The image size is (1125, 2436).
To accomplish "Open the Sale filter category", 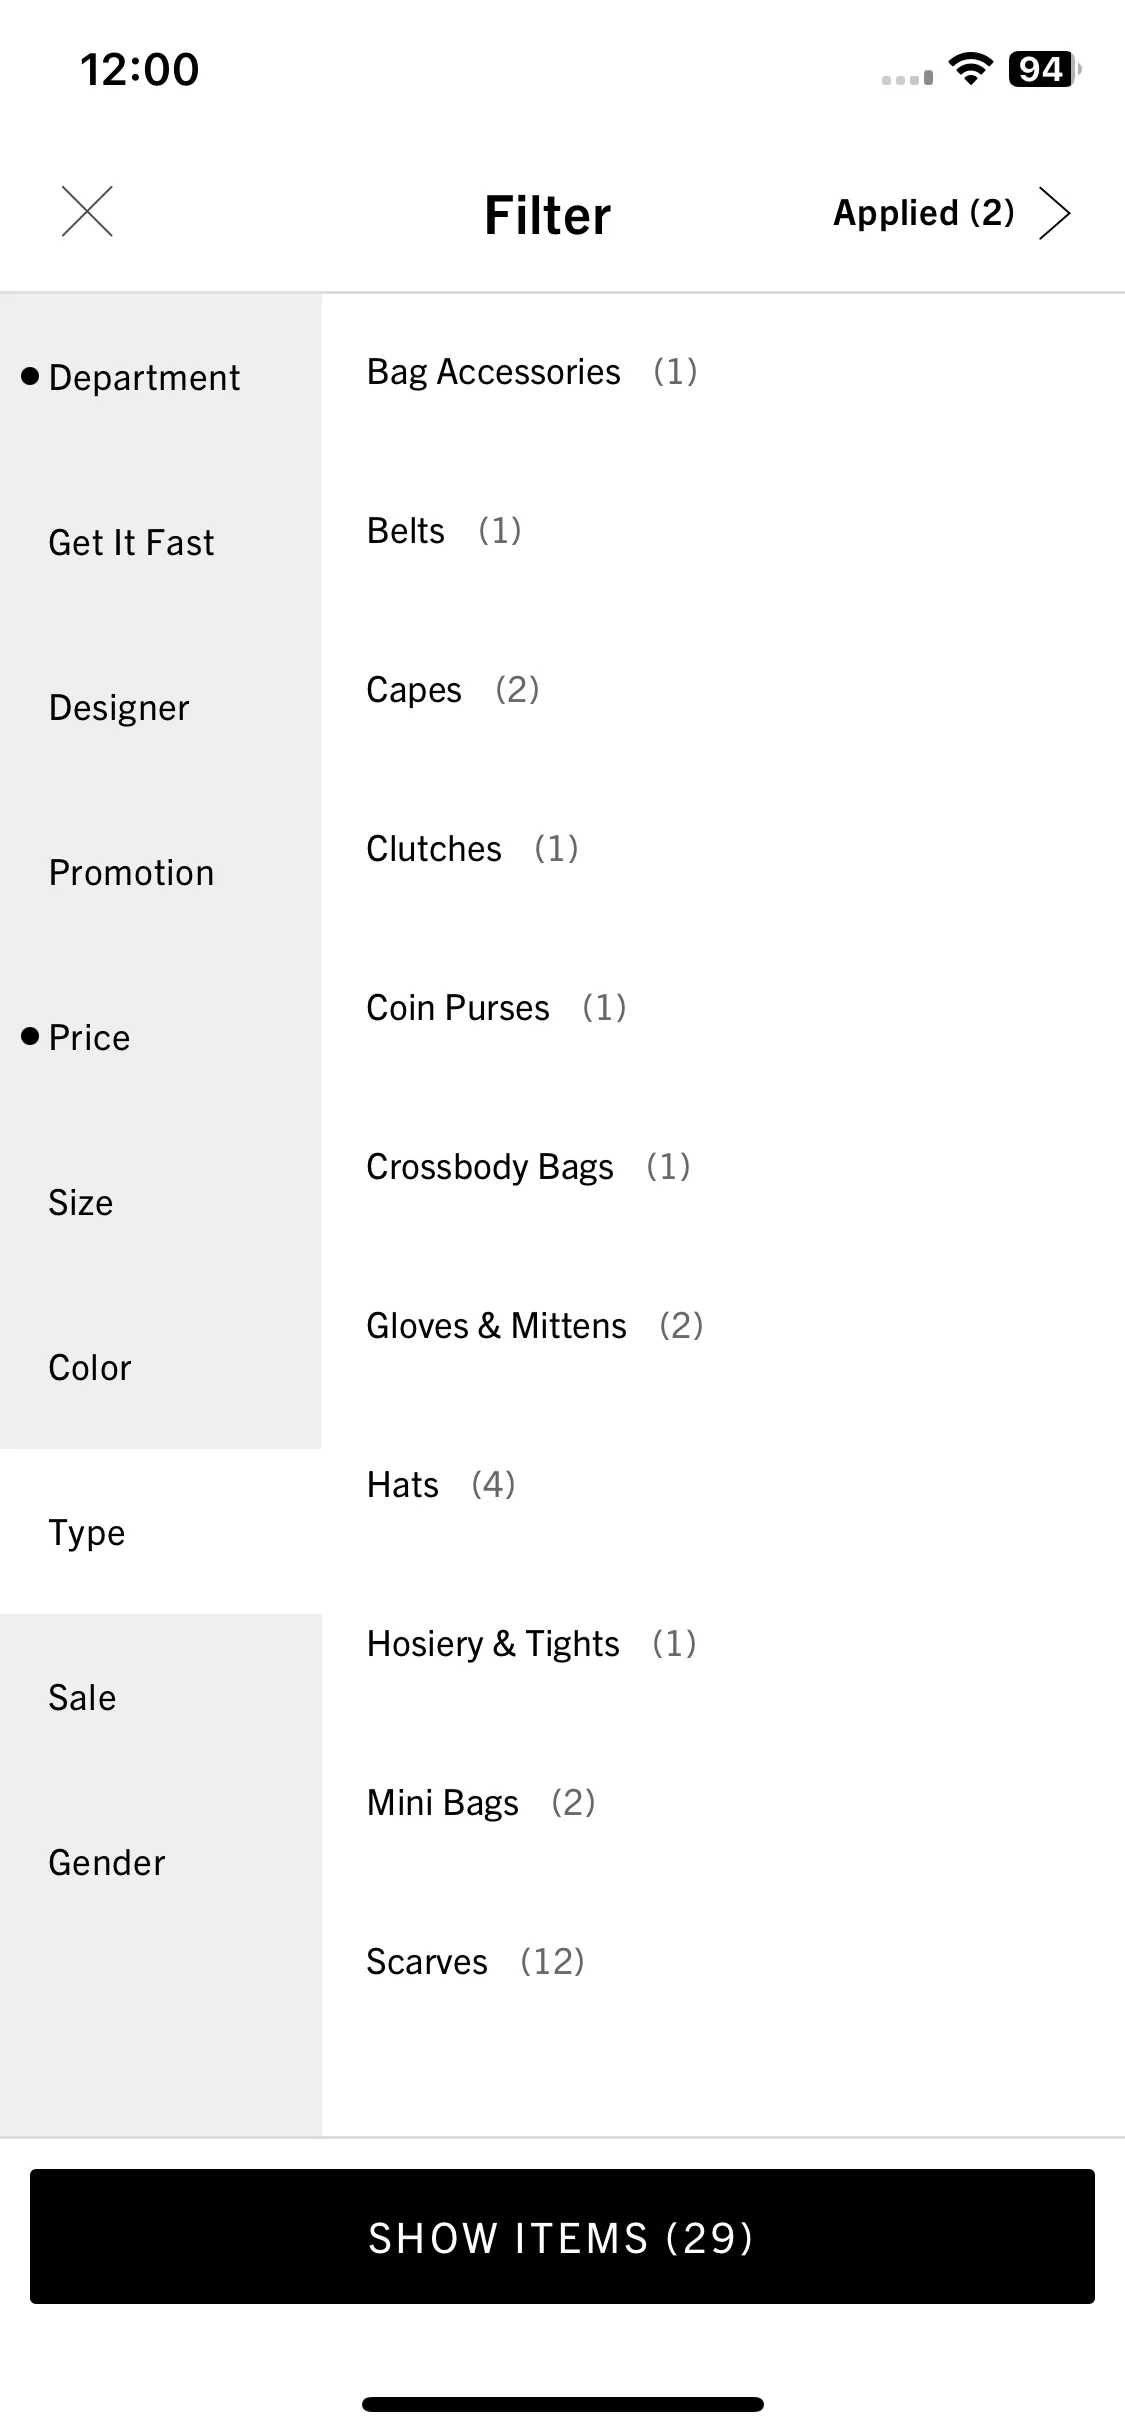I will (x=161, y=1697).
